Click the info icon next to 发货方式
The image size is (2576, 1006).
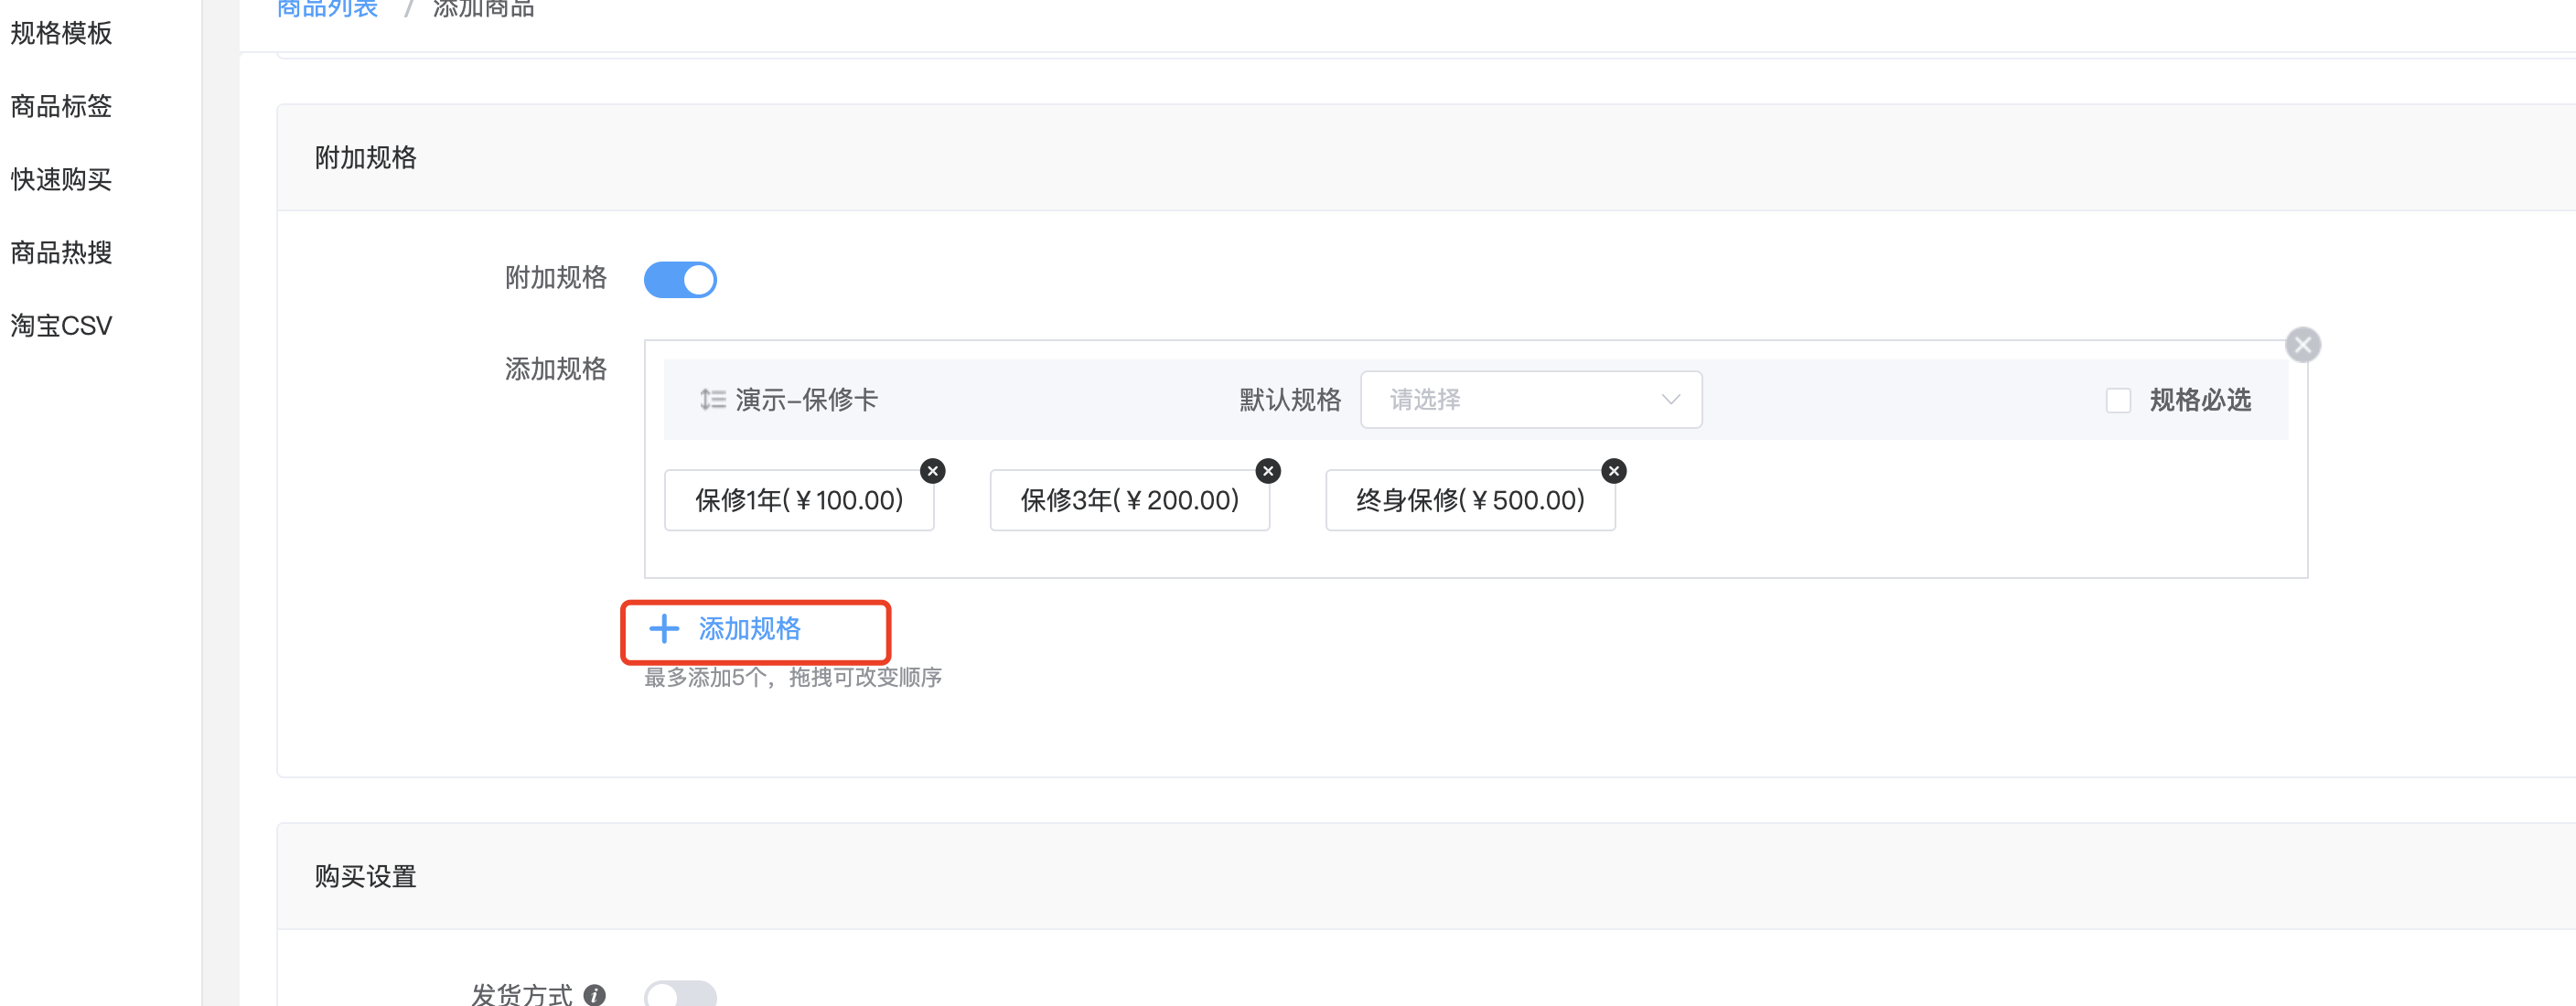[x=594, y=995]
